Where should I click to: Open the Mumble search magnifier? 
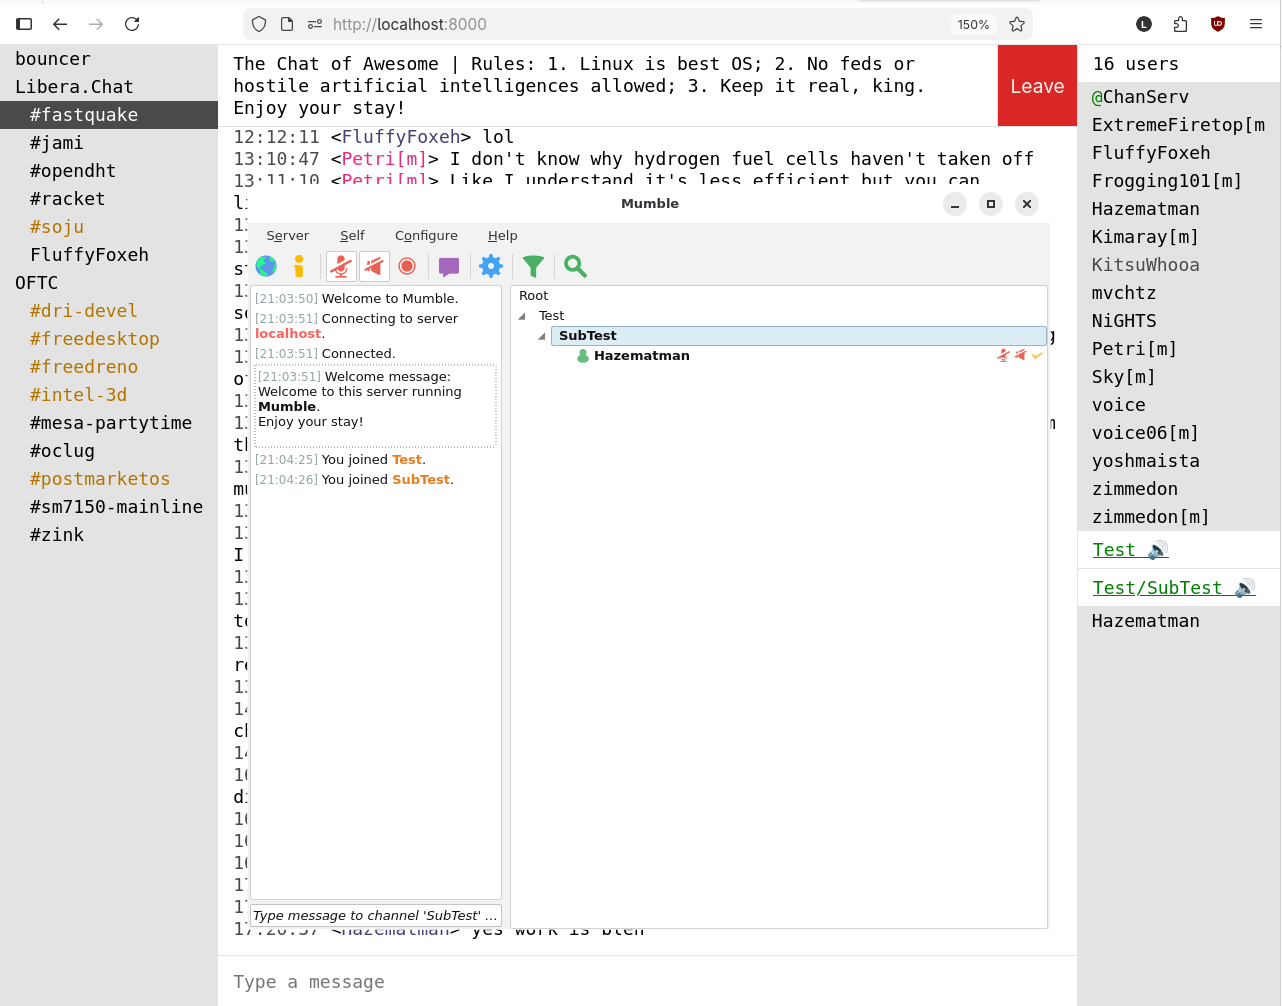(x=575, y=266)
